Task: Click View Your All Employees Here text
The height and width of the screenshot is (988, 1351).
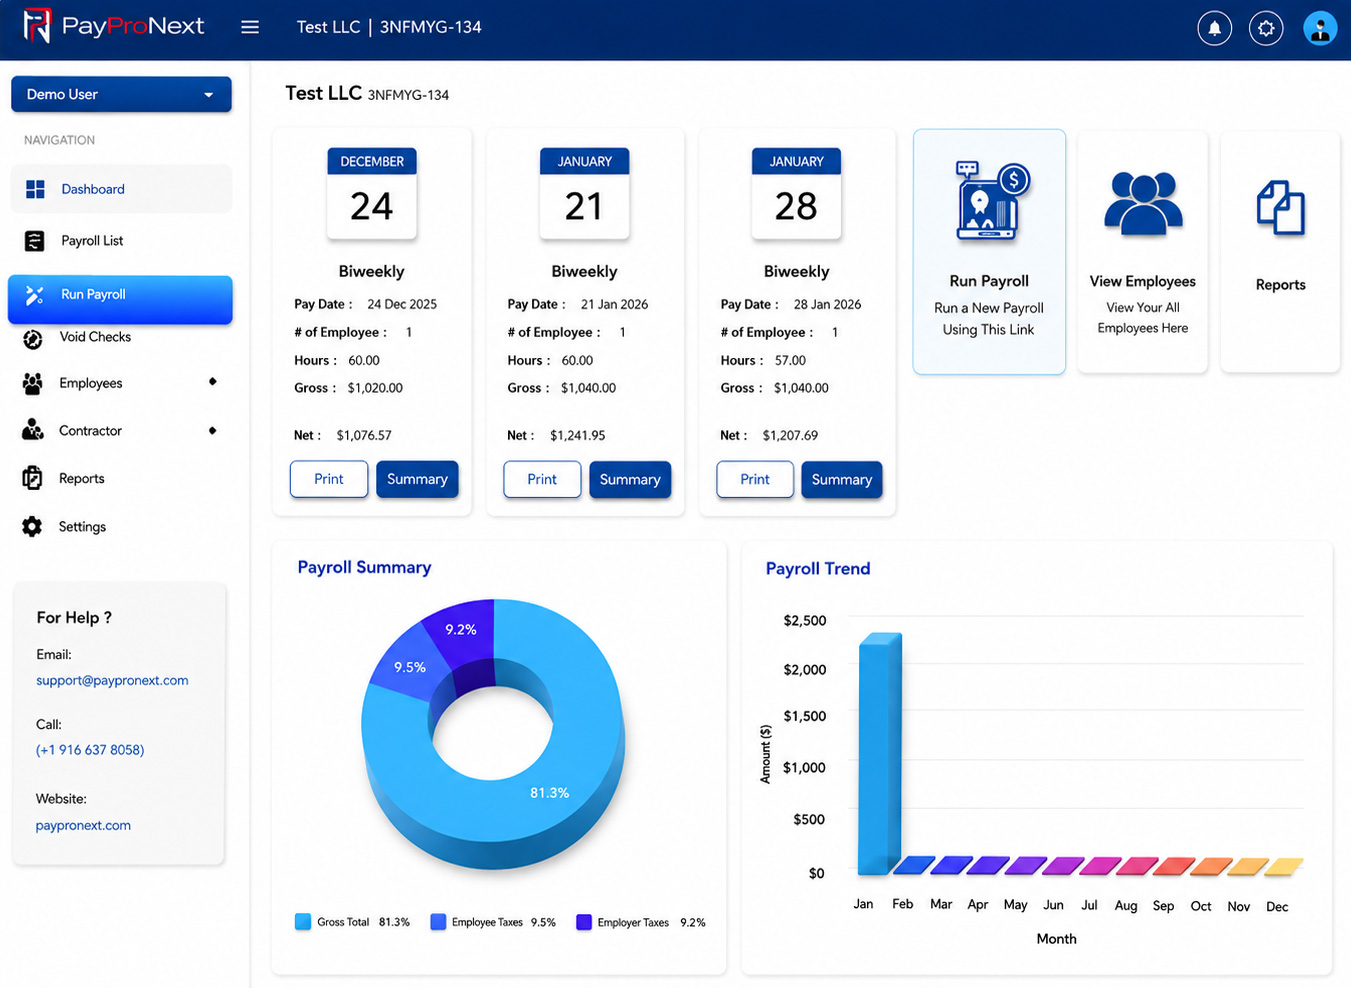Action: point(1143,318)
